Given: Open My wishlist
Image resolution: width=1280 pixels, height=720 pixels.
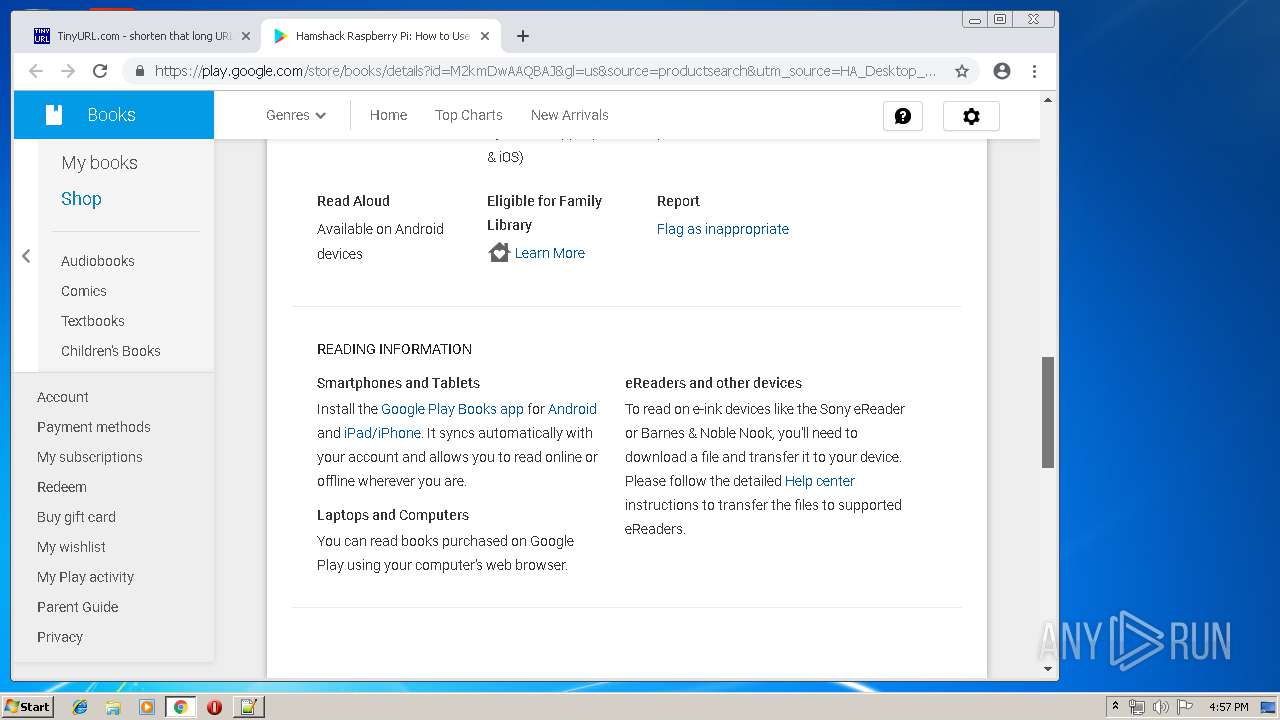Looking at the screenshot, I should click(x=71, y=547).
